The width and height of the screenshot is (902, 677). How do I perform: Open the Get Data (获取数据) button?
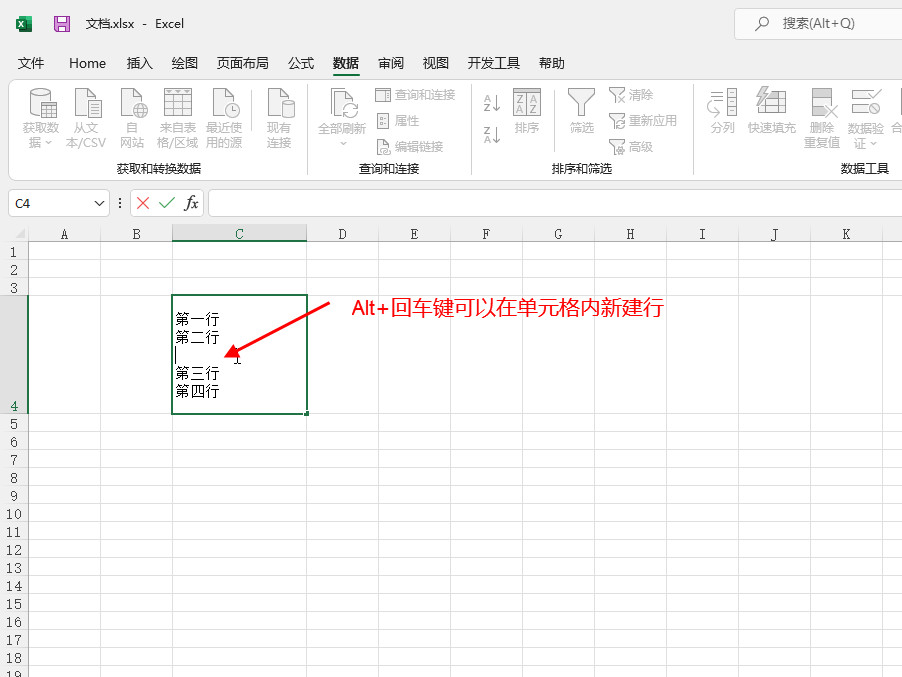point(40,118)
